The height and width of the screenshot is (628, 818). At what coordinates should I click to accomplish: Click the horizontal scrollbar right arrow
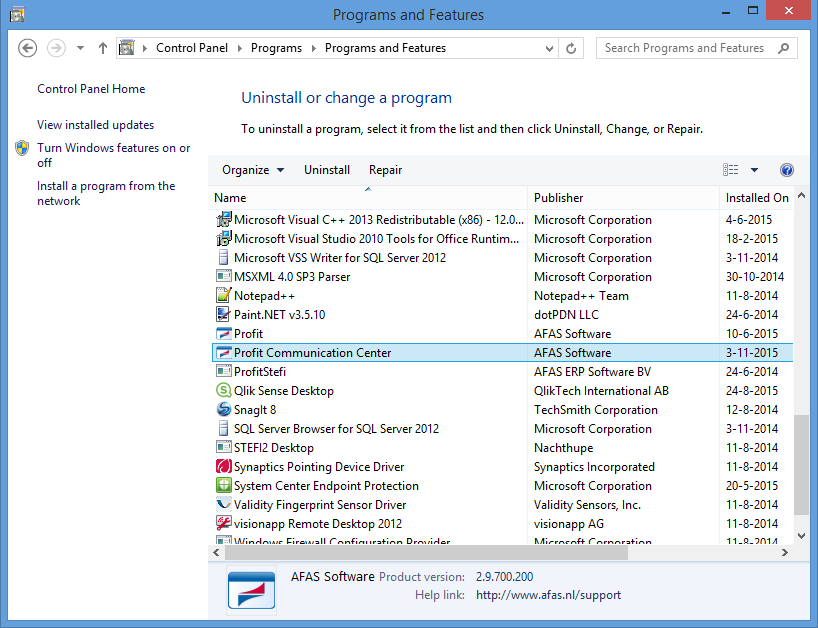click(785, 552)
